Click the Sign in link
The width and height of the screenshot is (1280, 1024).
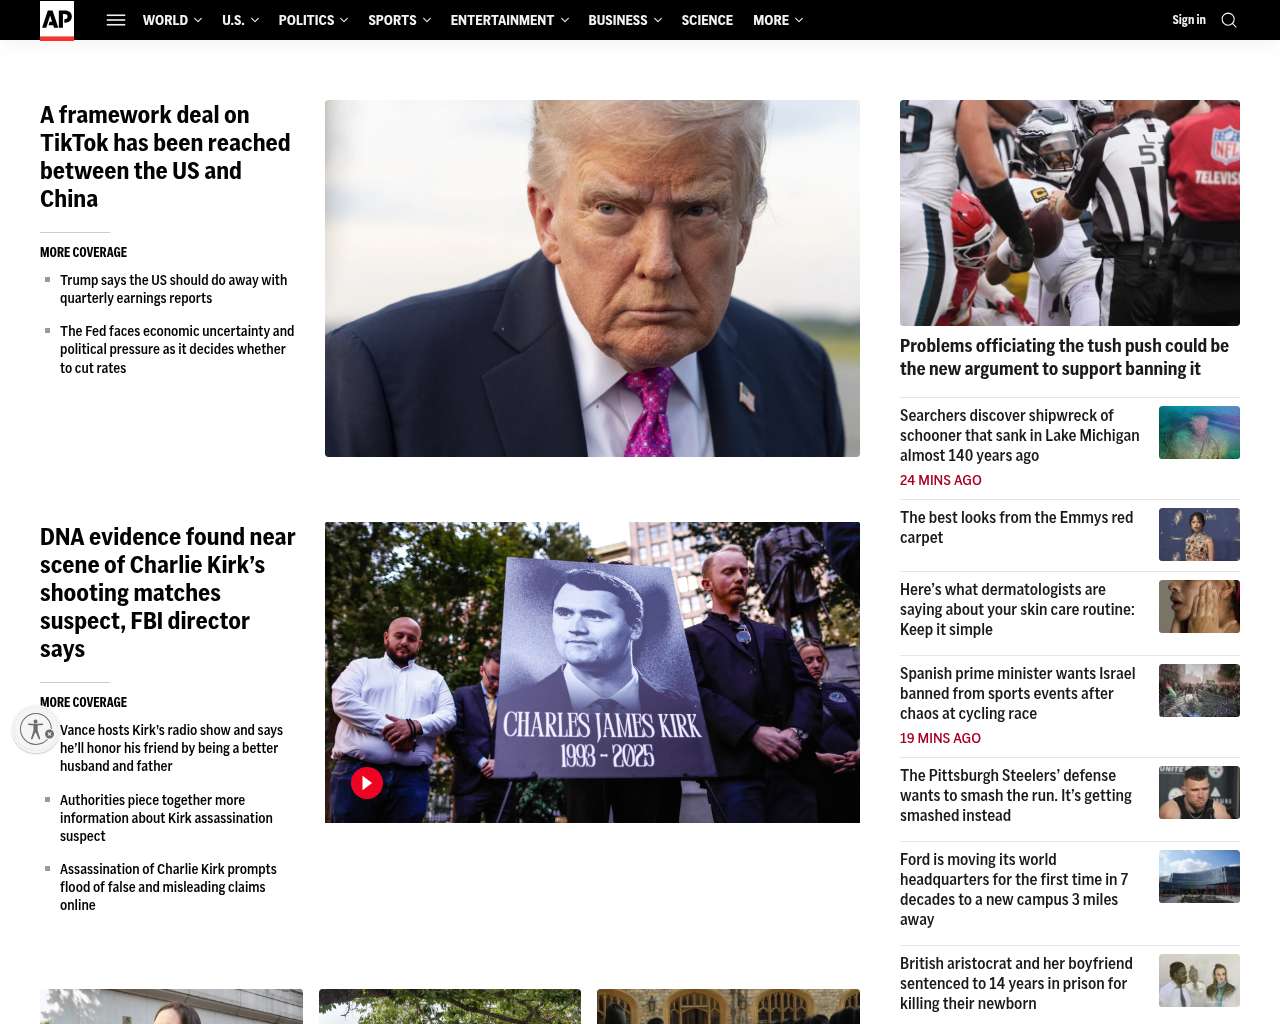[x=1189, y=20]
